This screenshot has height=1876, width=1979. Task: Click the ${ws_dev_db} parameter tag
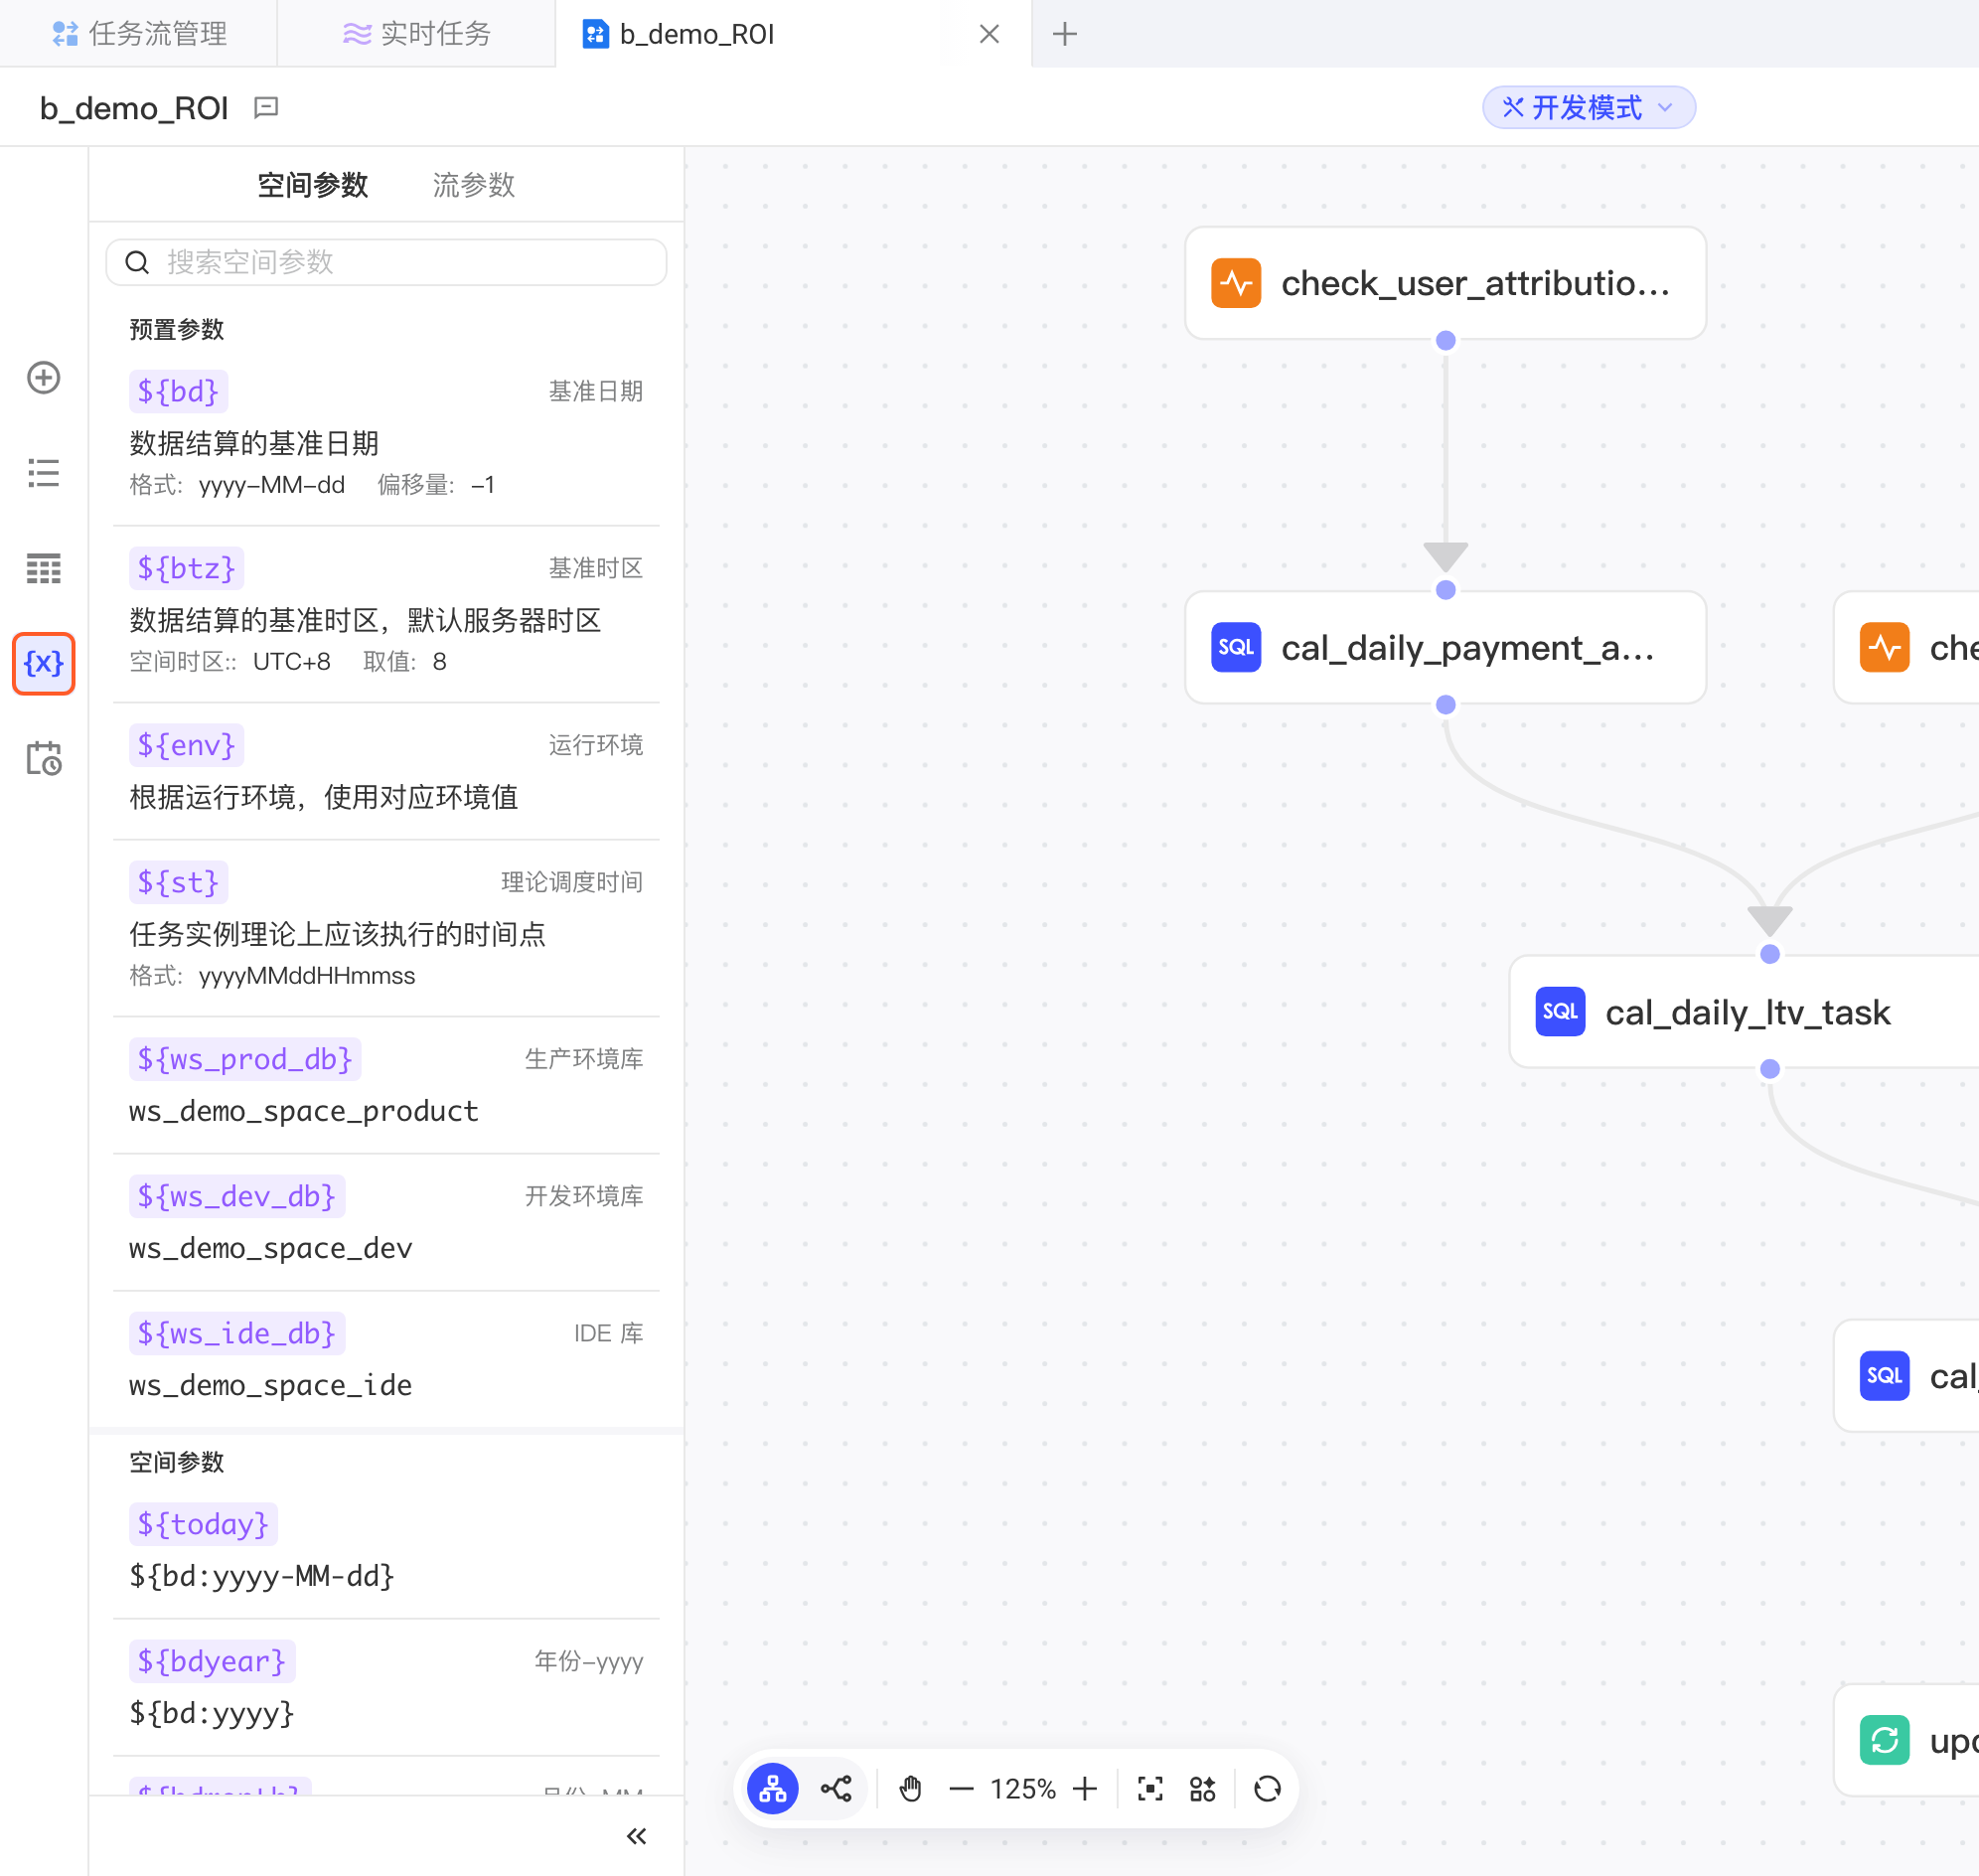tap(237, 1196)
